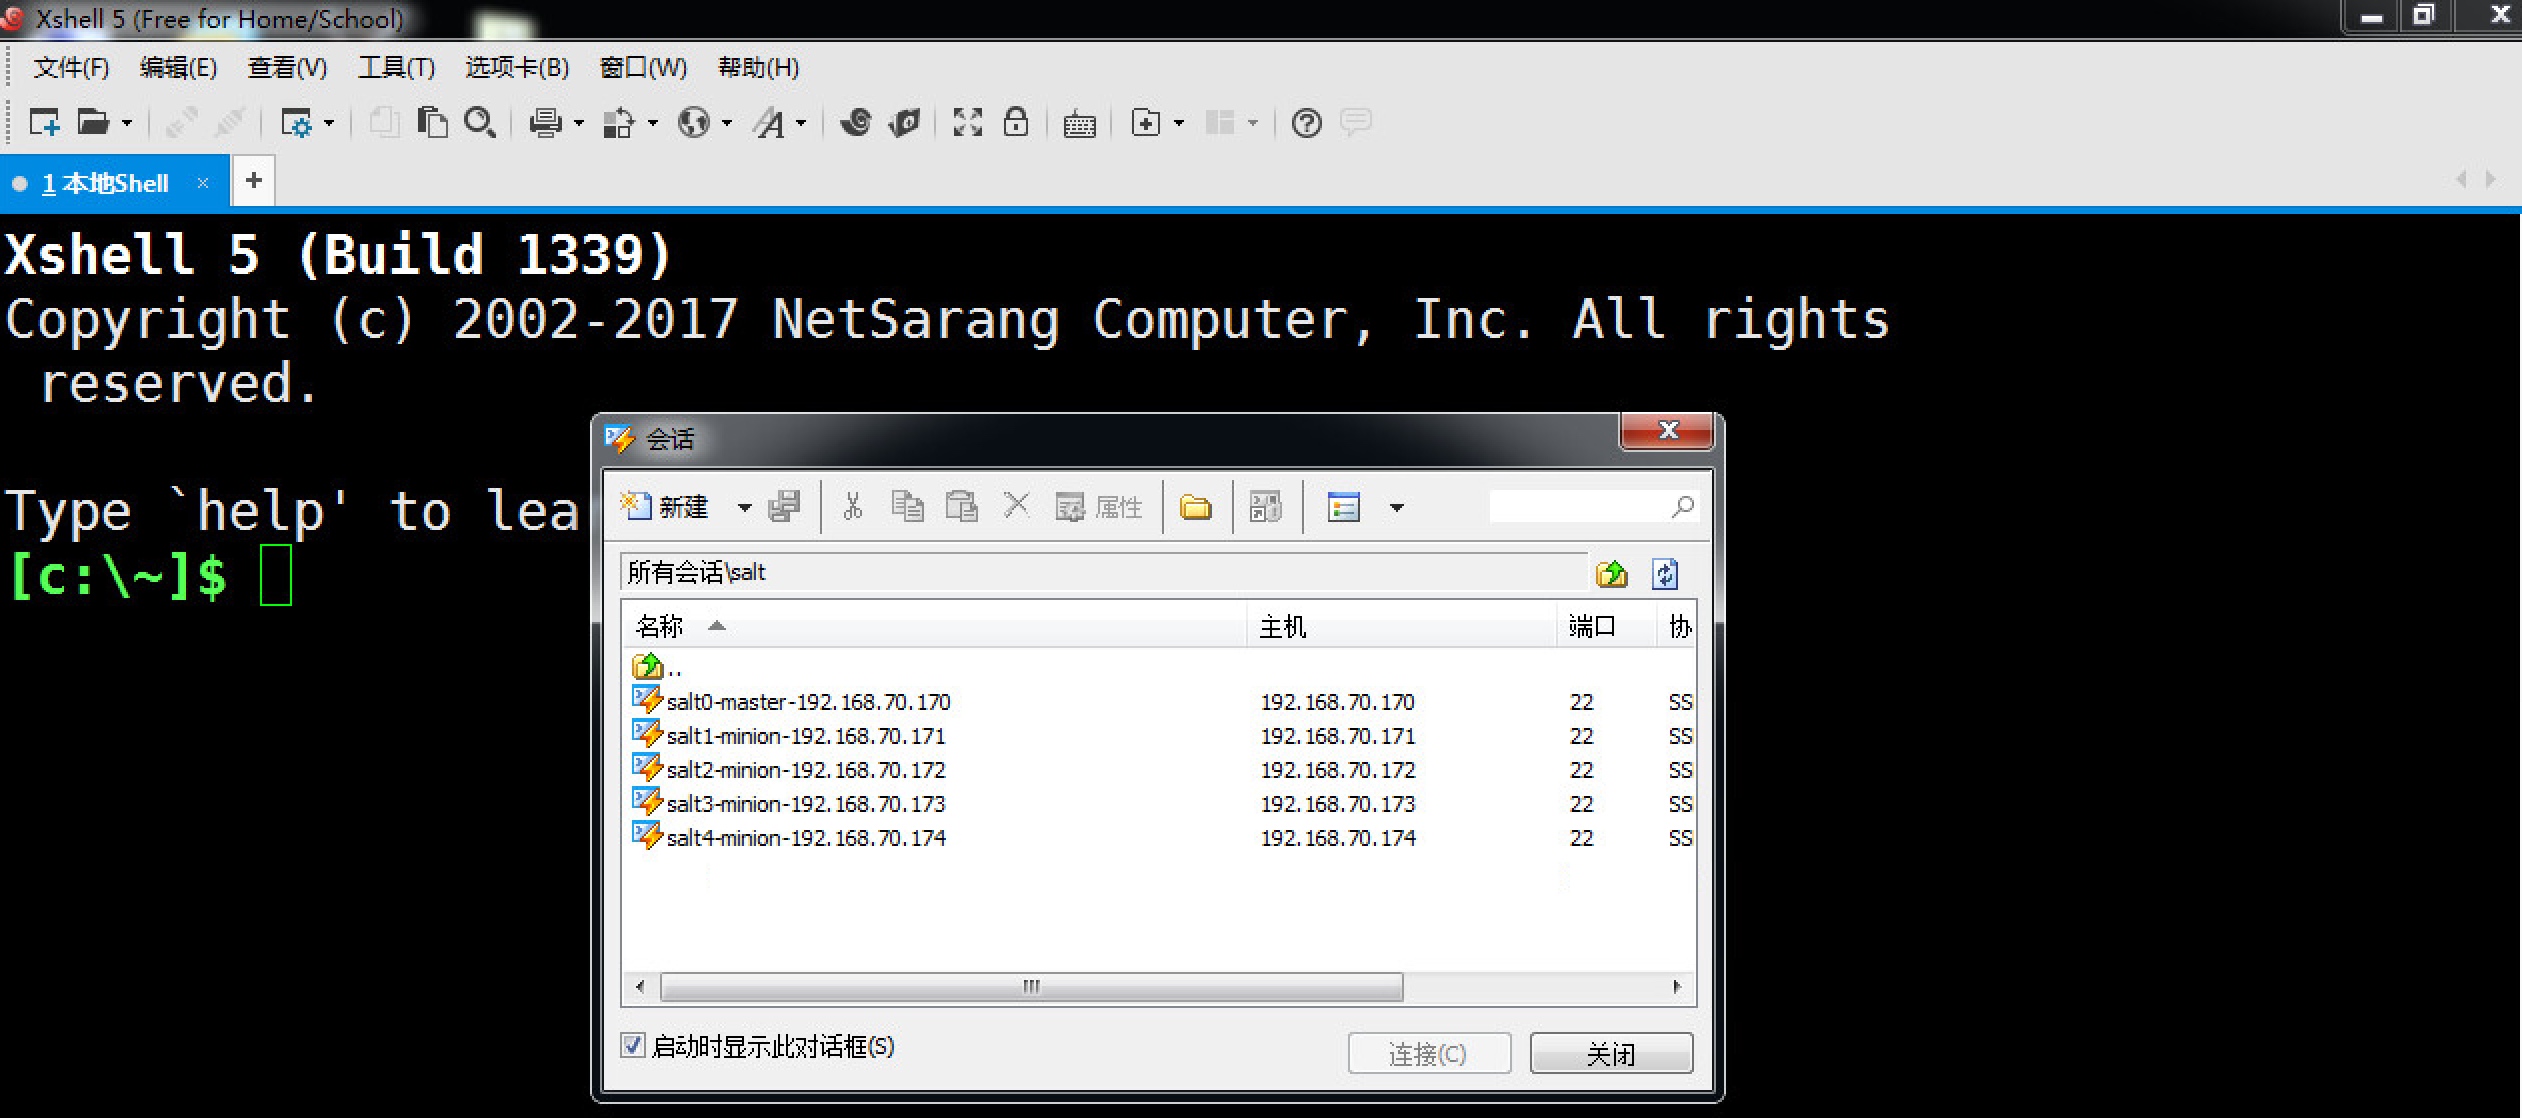Expand the color scheme dropdown arrow
This screenshot has width=2522, height=1118.
click(653, 123)
